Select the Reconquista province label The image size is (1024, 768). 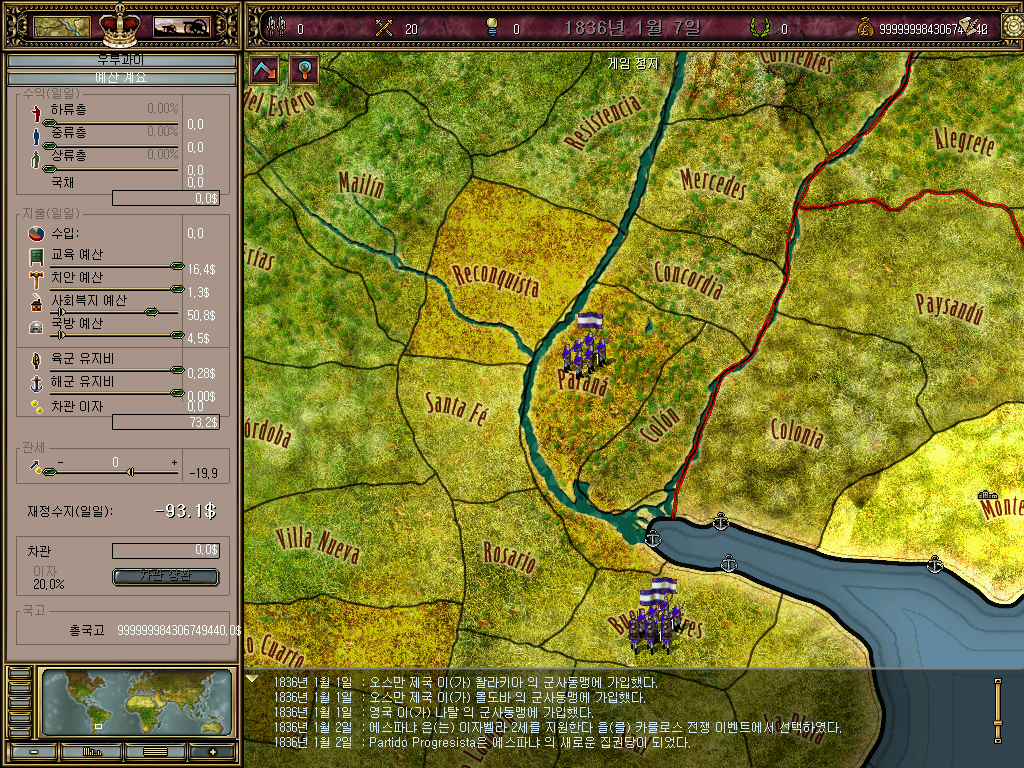(496, 281)
